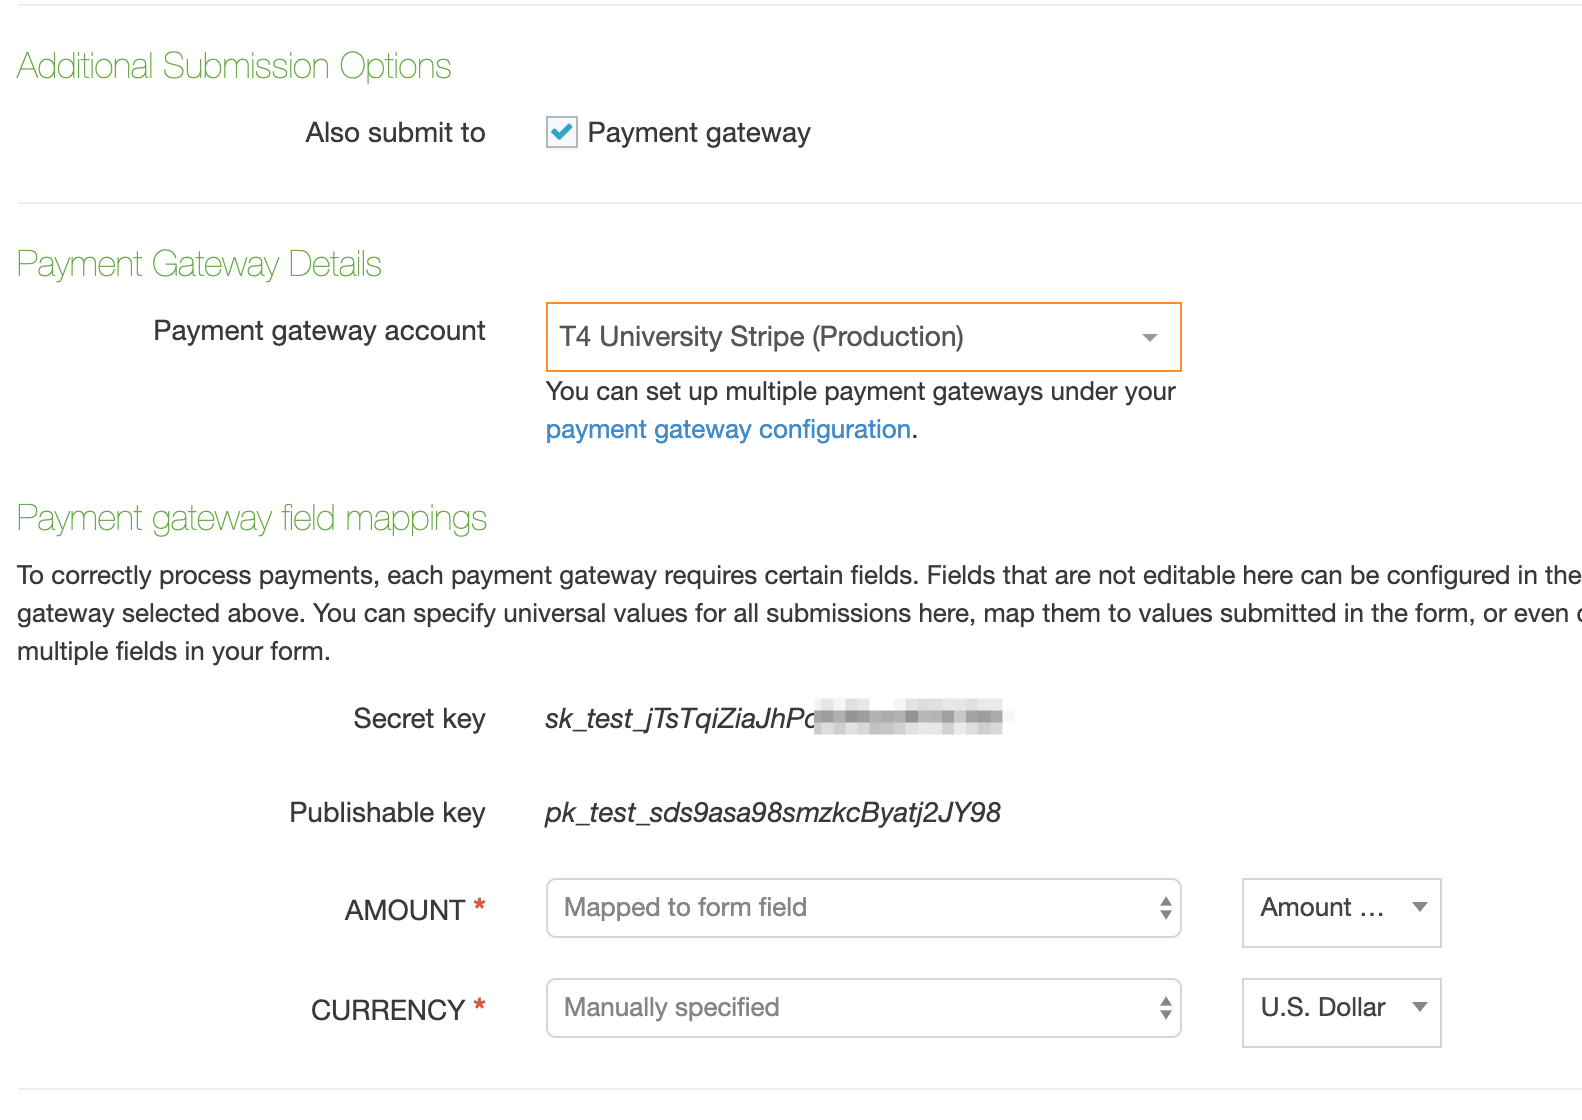Open the 'Amount …' form field dropdown

click(1322, 908)
